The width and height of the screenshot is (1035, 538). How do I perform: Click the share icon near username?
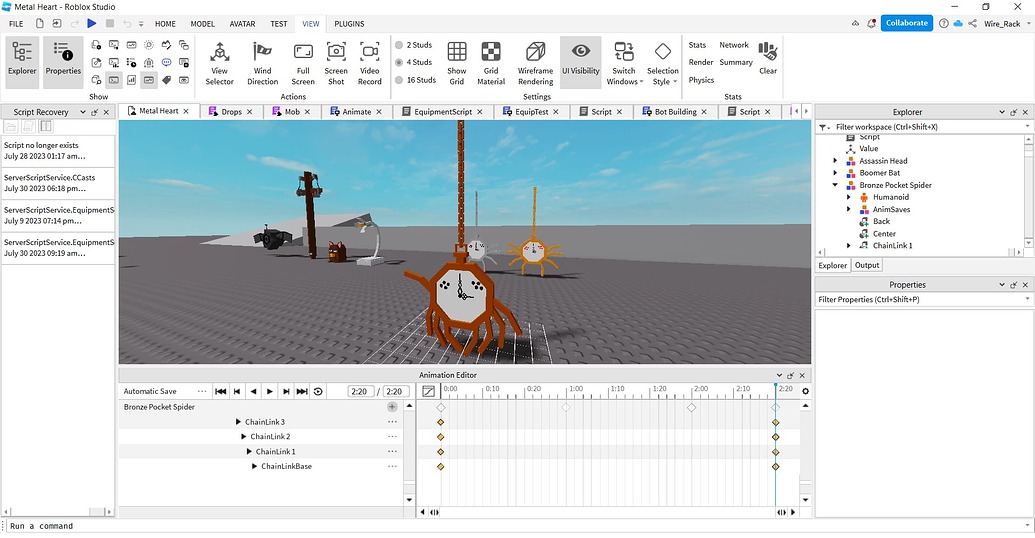972,23
